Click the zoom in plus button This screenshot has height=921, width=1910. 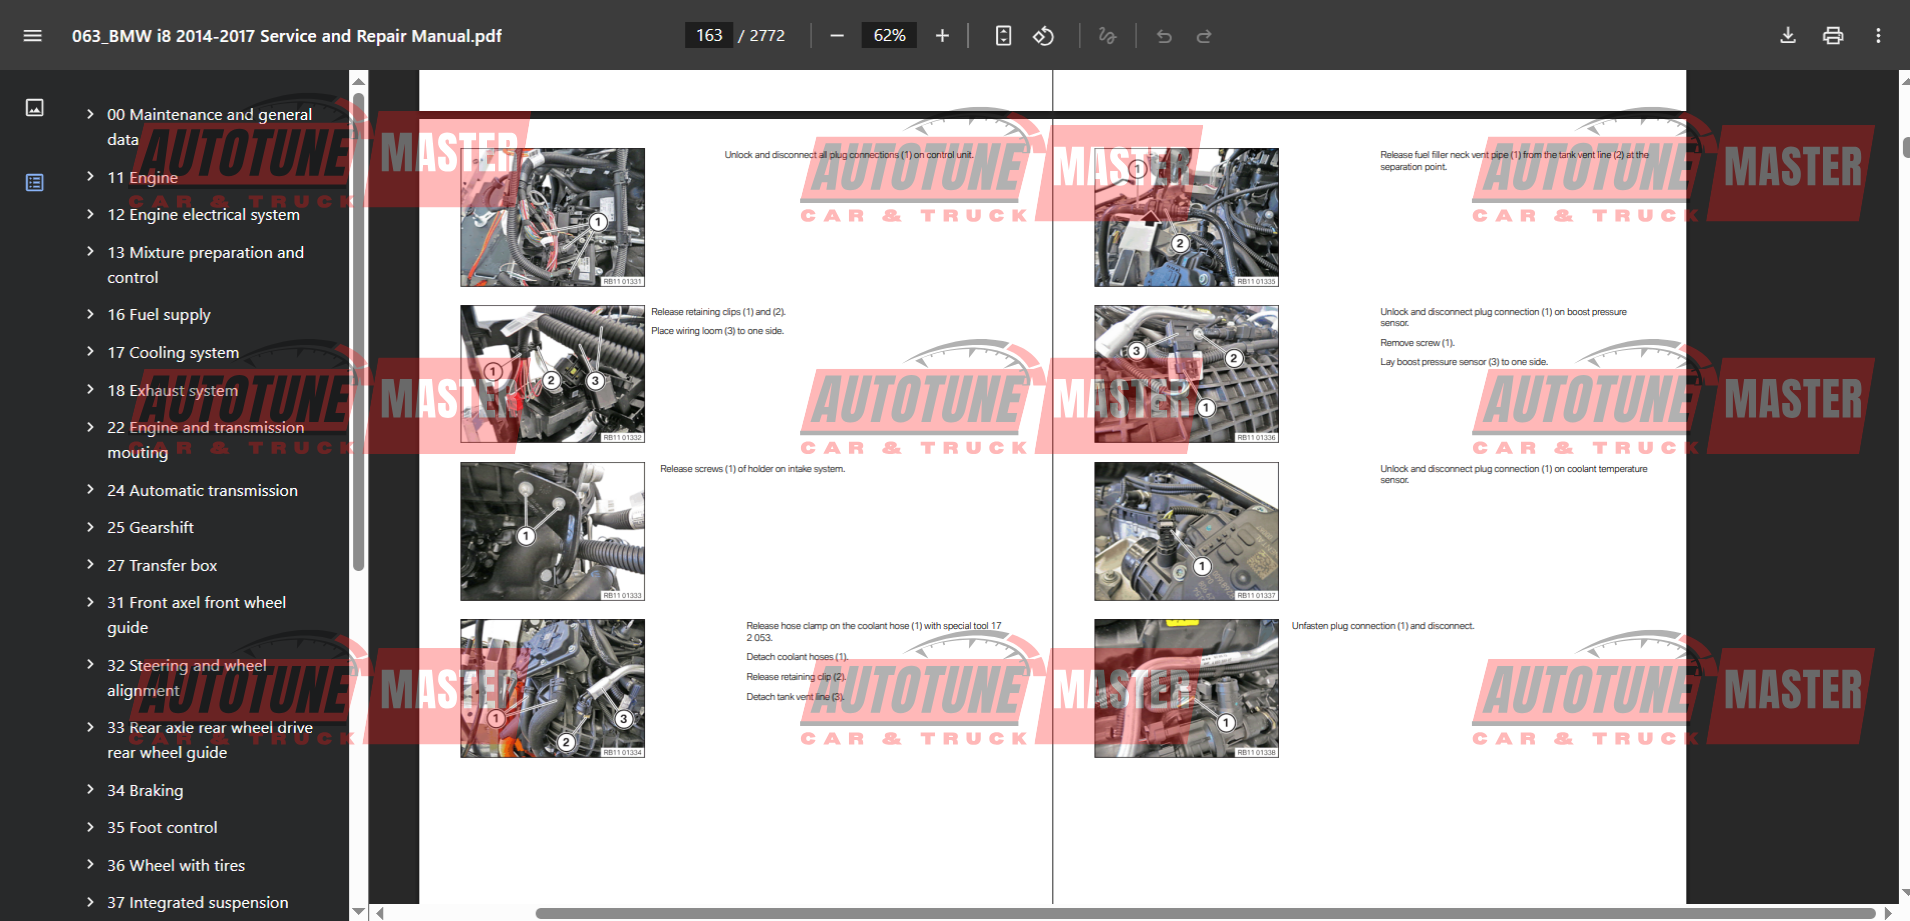942,36
